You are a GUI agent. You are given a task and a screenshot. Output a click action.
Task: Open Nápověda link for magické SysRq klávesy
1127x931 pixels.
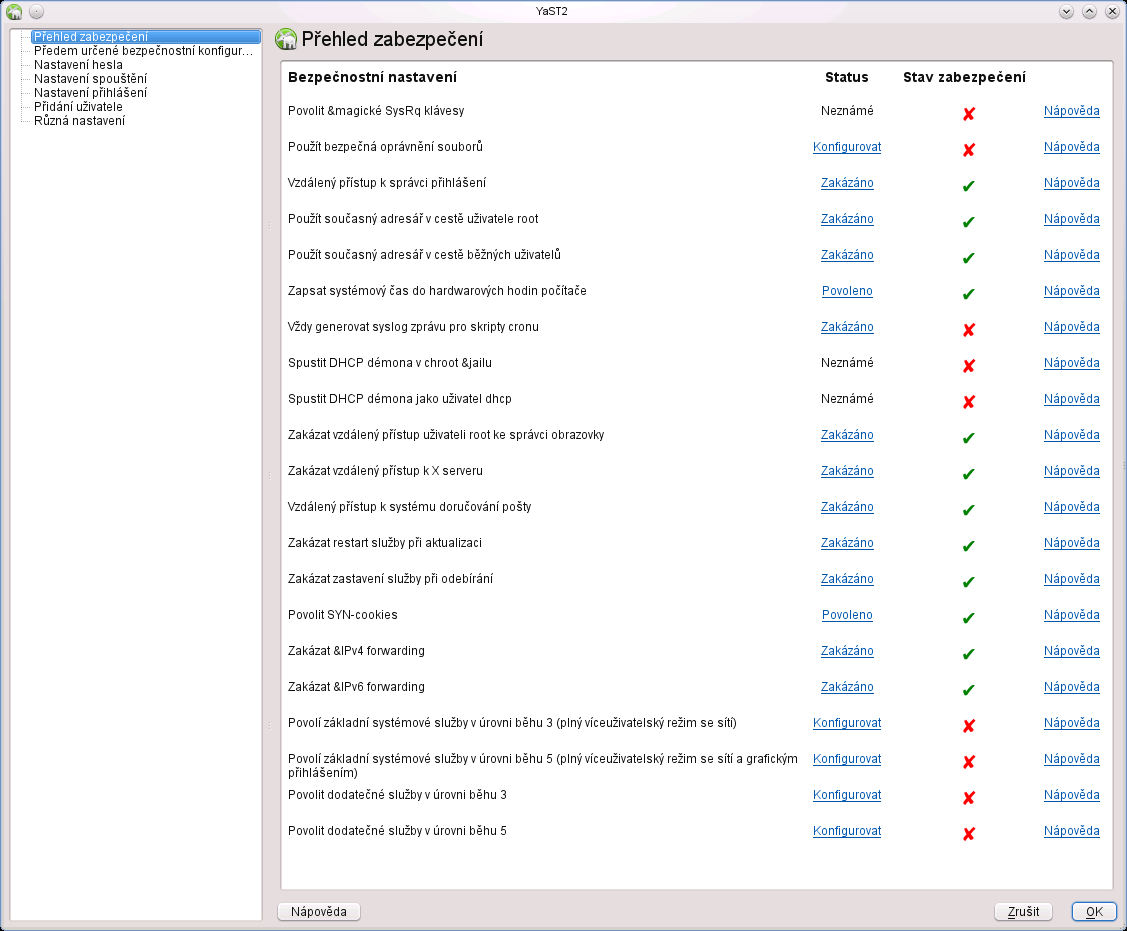coord(1071,111)
